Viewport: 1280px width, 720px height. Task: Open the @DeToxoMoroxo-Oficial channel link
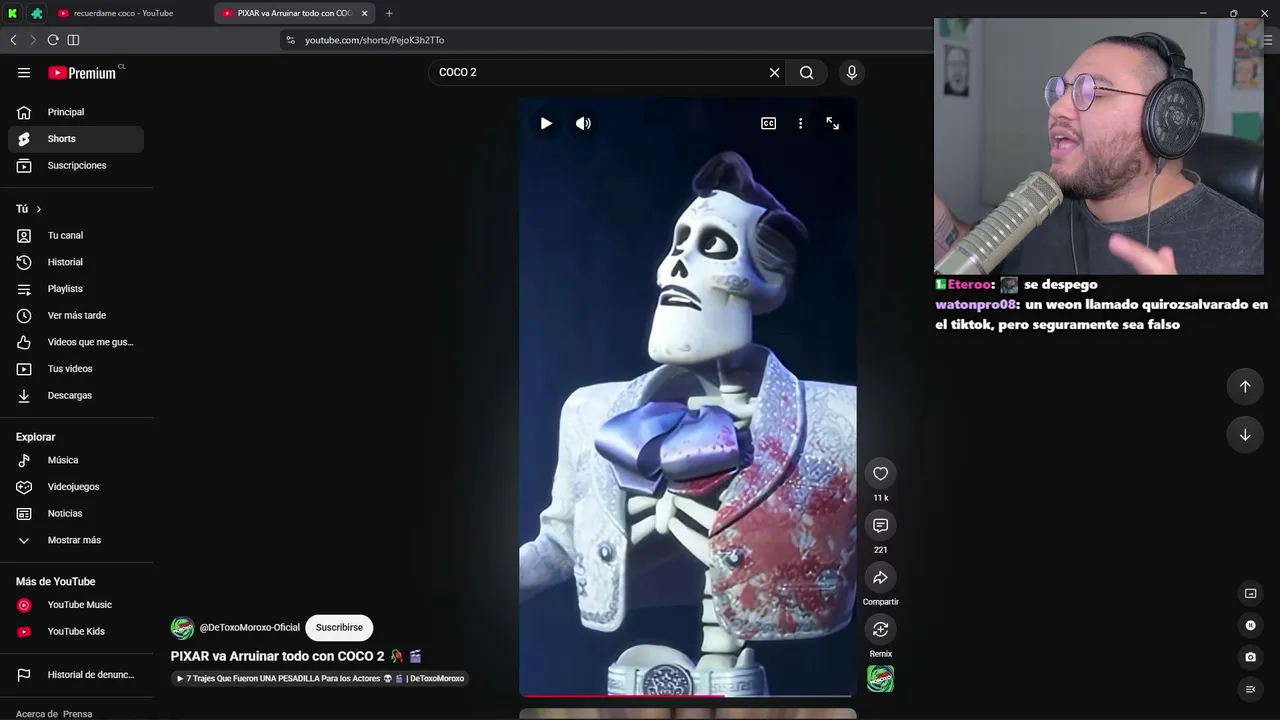250,627
